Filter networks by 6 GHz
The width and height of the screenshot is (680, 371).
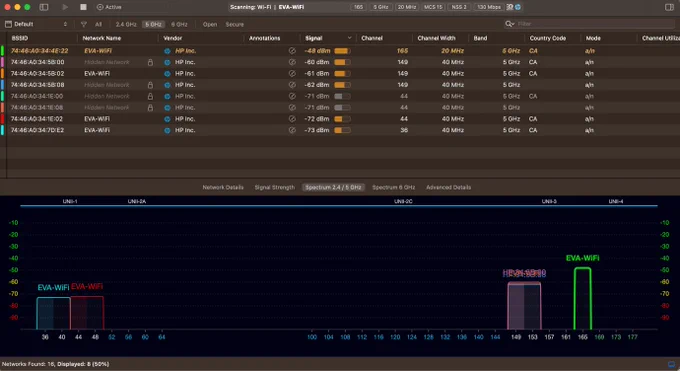click(179, 24)
